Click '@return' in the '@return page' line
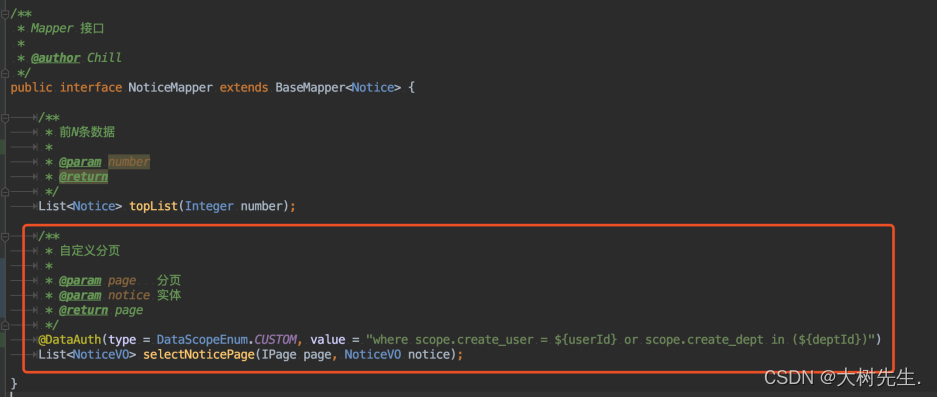 click(x=84, y=310)
